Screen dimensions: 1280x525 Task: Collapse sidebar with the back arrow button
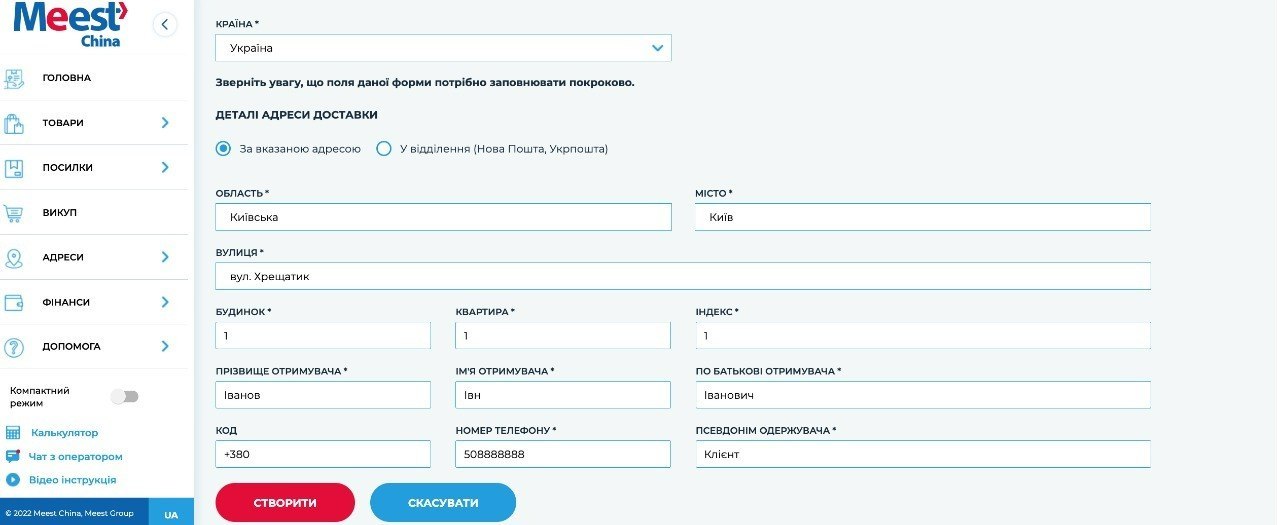point(165,25)
